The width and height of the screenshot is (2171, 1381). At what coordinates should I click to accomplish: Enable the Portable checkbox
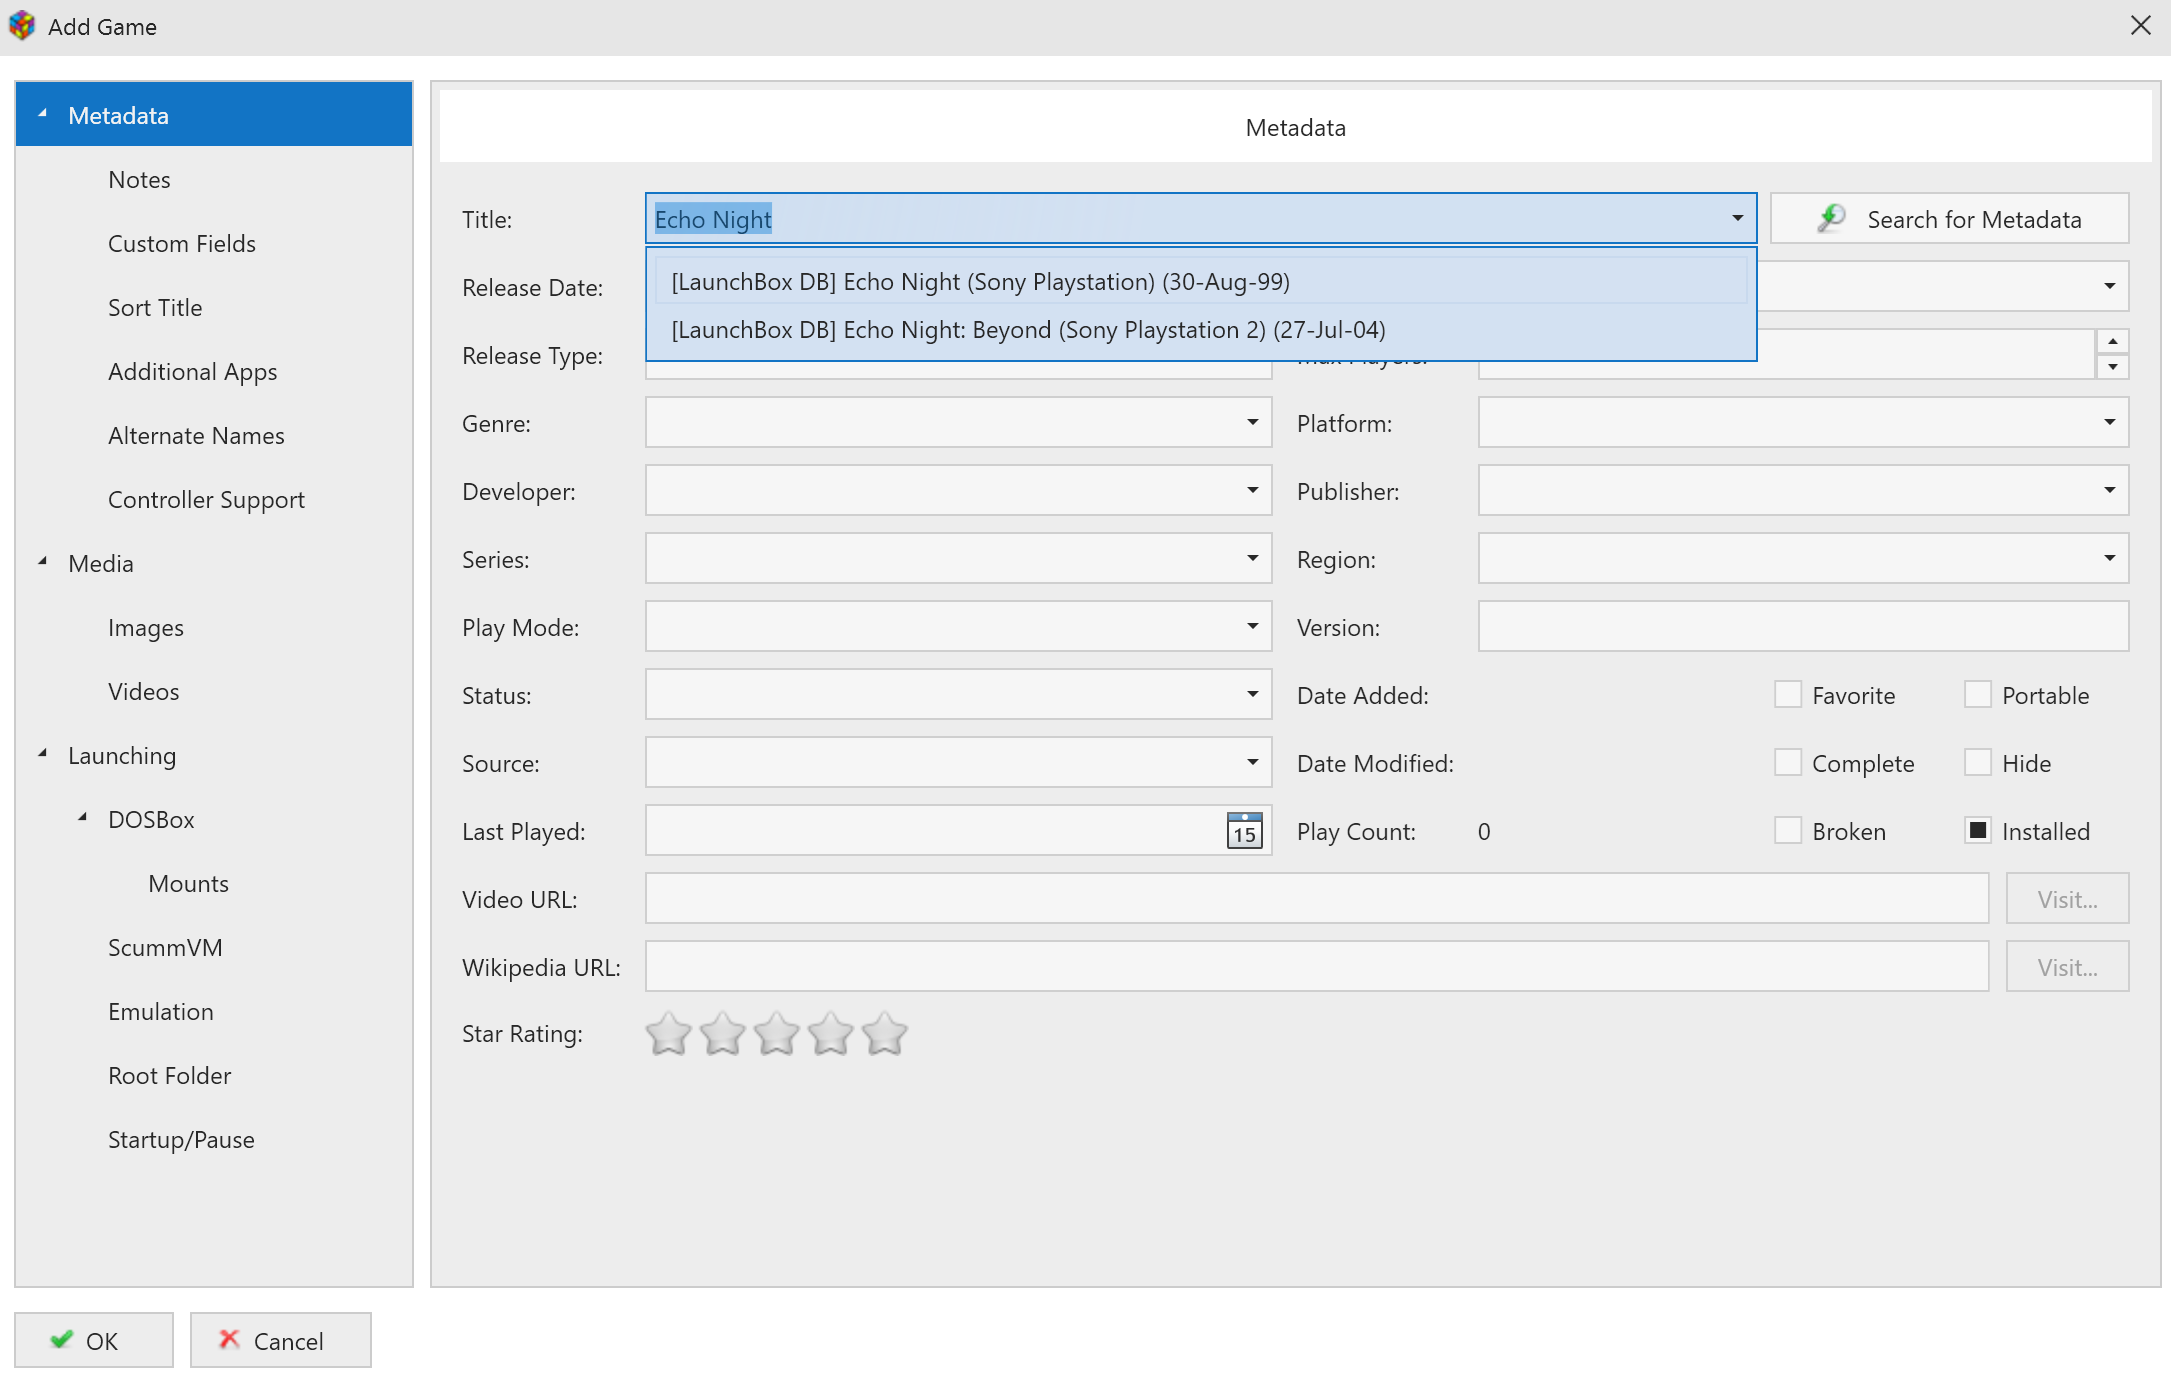(1978, 694)
